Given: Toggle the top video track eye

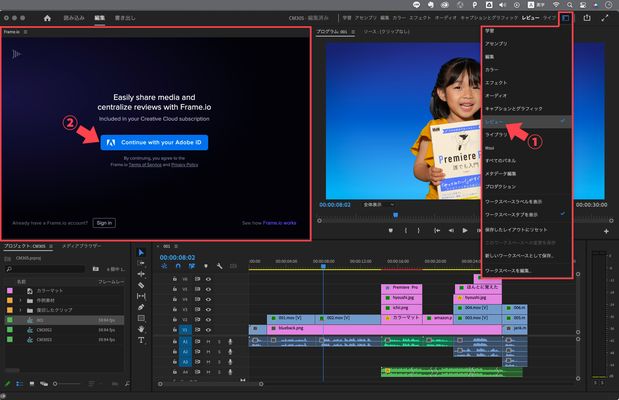Looking at the screenshot, I should (x=208, y=279).
